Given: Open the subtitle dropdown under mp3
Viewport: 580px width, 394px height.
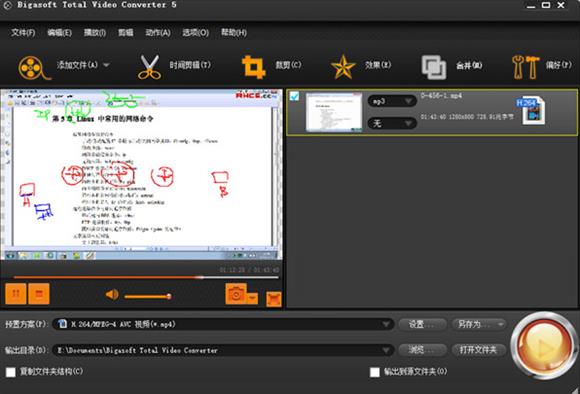Looking at the screenshot, I should click(x=392, y=123).
